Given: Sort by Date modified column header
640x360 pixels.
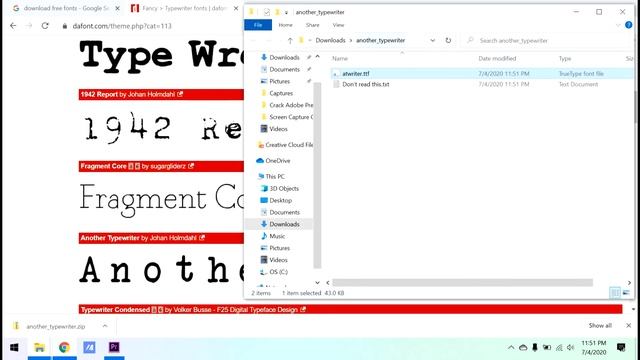Looking at the screenshot, I should pyautogui.click(x=497, y=58).
